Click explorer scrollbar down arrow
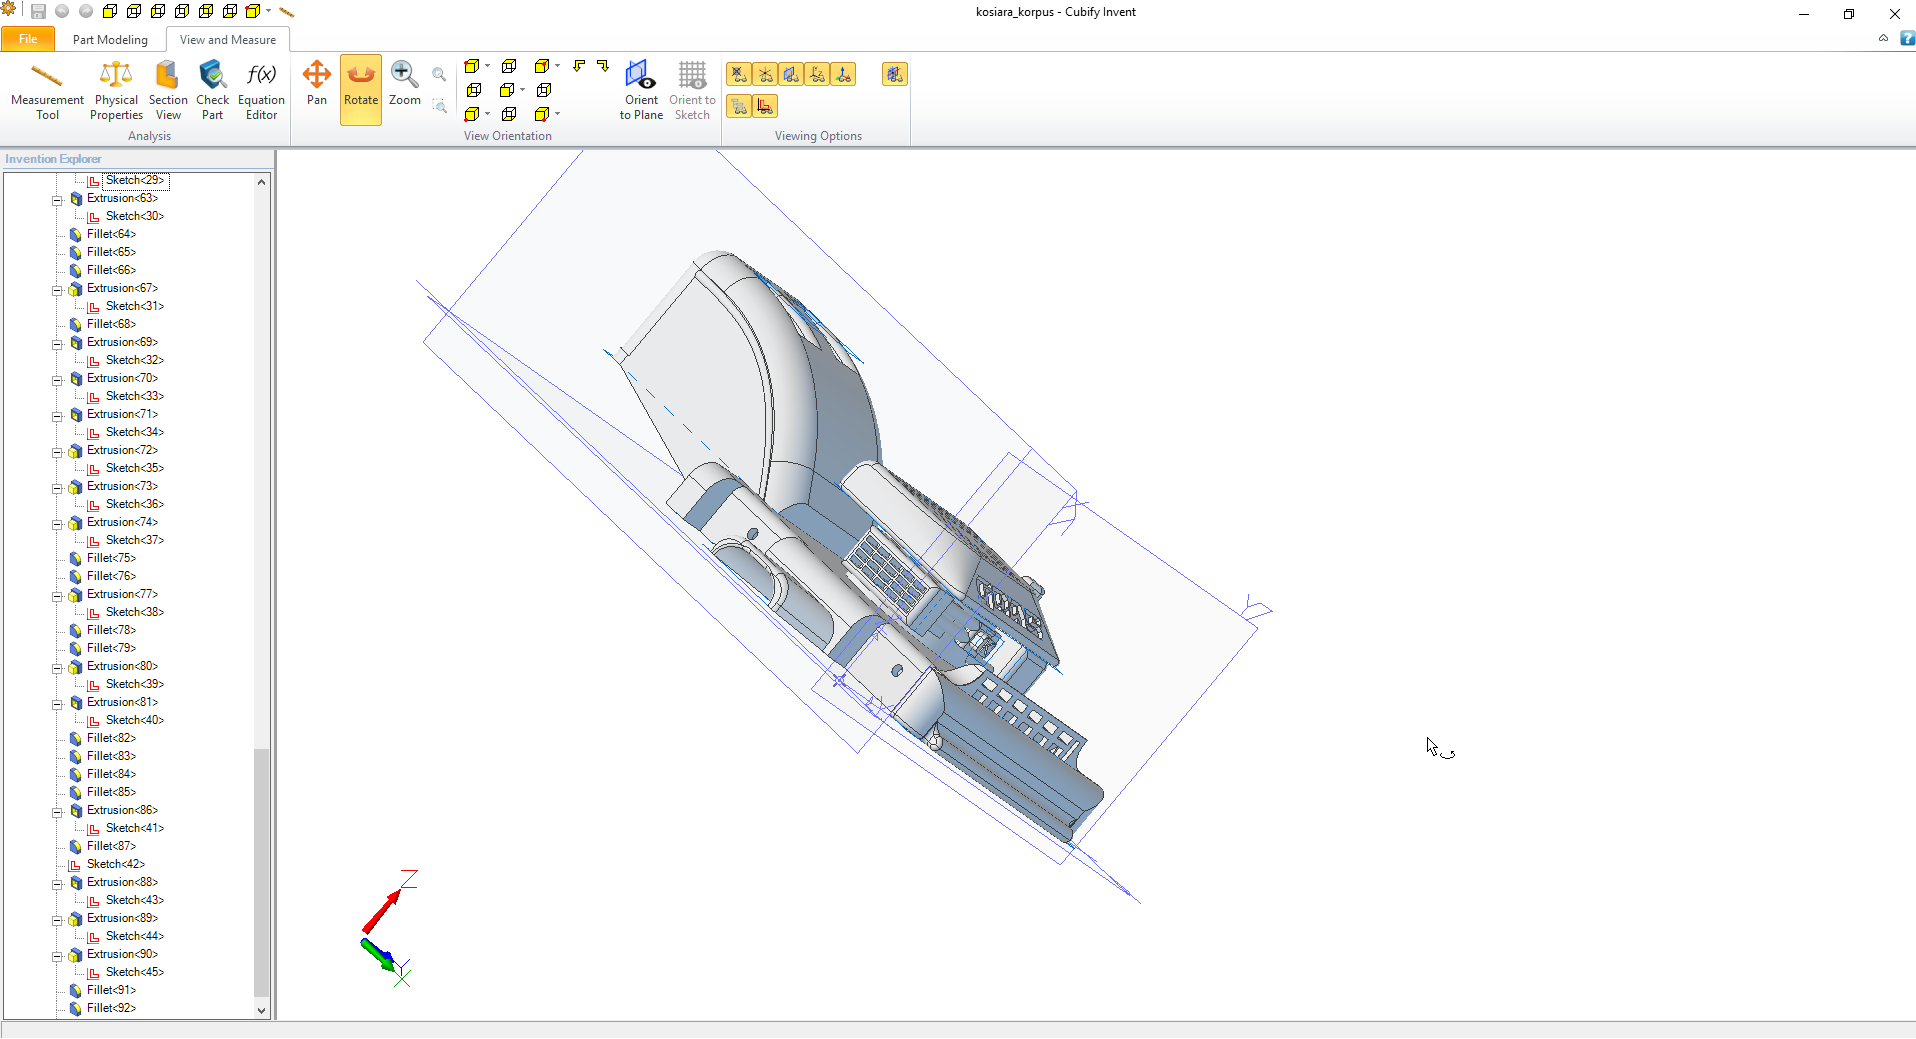 point(262,1010)
